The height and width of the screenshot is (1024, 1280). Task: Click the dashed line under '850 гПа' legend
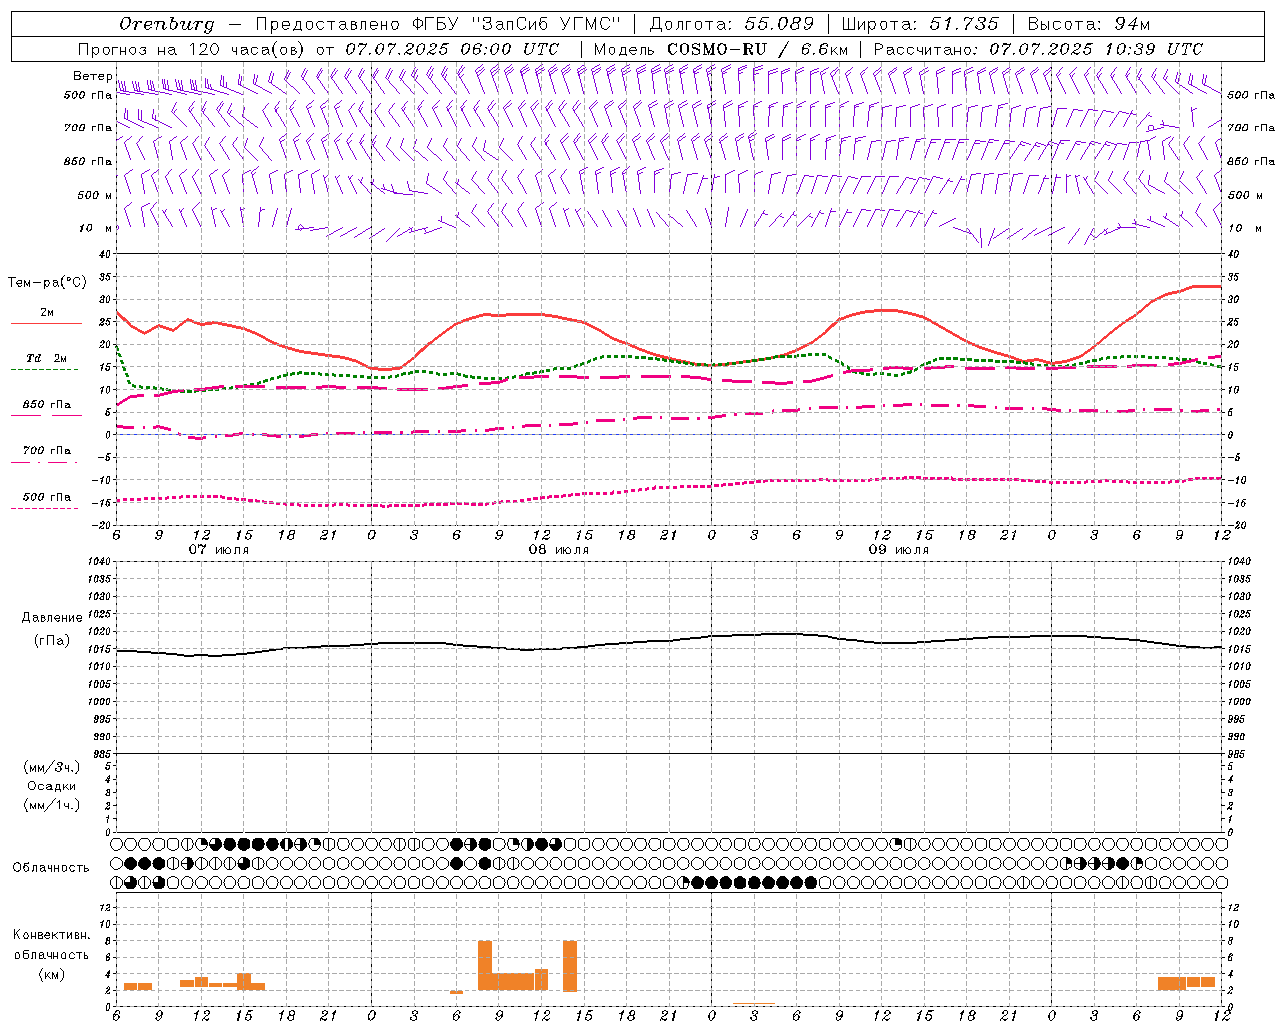(x=46, y=416)
